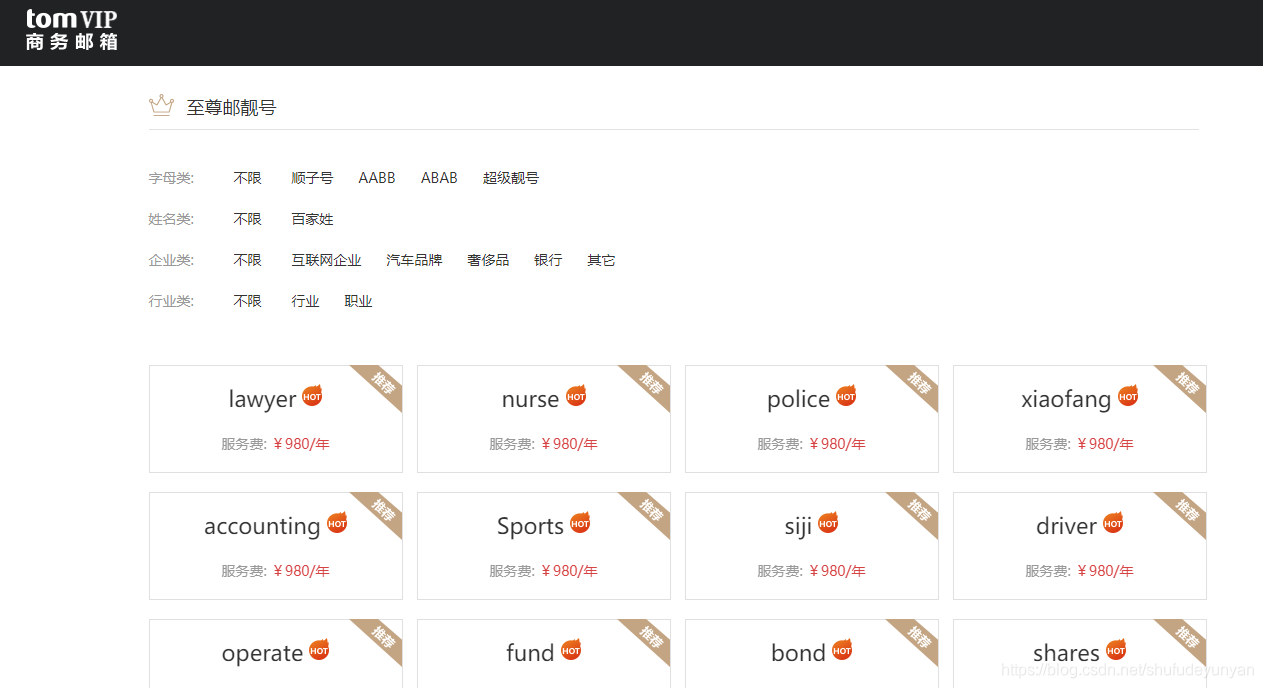Image resolution: width=1263 pixels, height=688 pixels.
Task: Select the AABB filter option
Action: click(x=377, y=177)
